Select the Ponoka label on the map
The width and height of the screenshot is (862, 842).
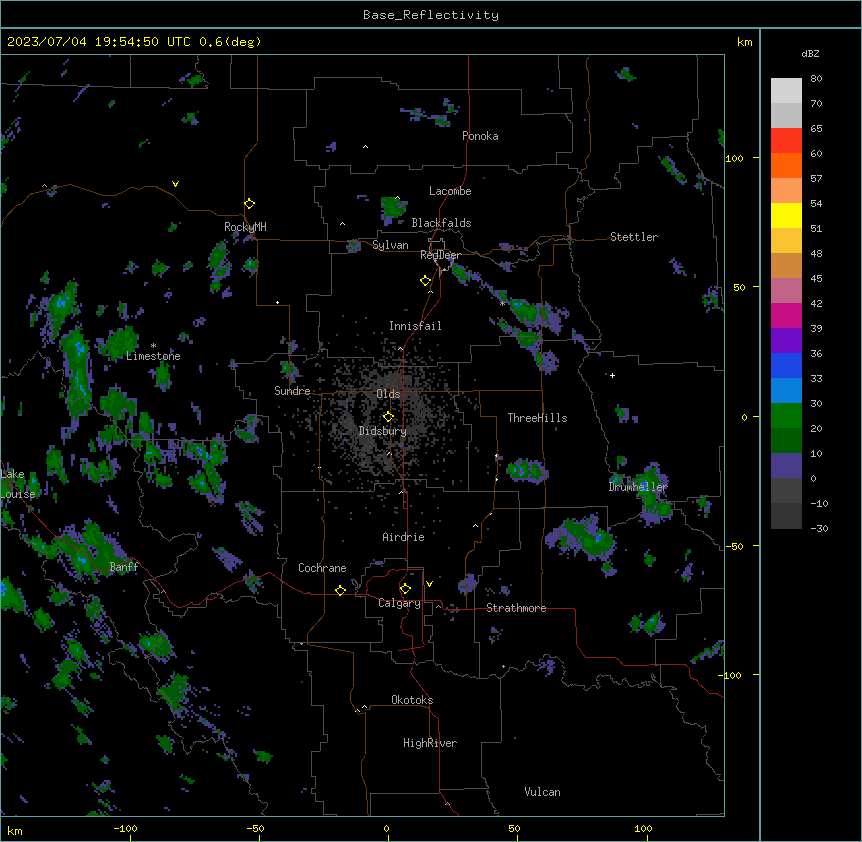pyautogui.click(x=480, y=136)
